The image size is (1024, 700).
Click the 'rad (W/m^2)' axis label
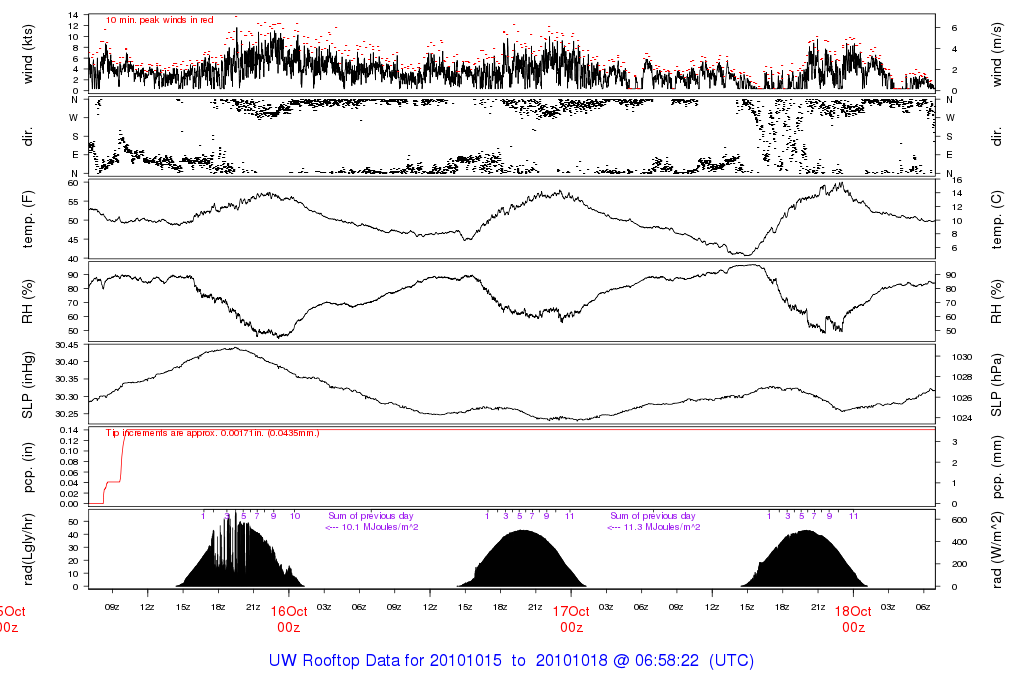997,550
